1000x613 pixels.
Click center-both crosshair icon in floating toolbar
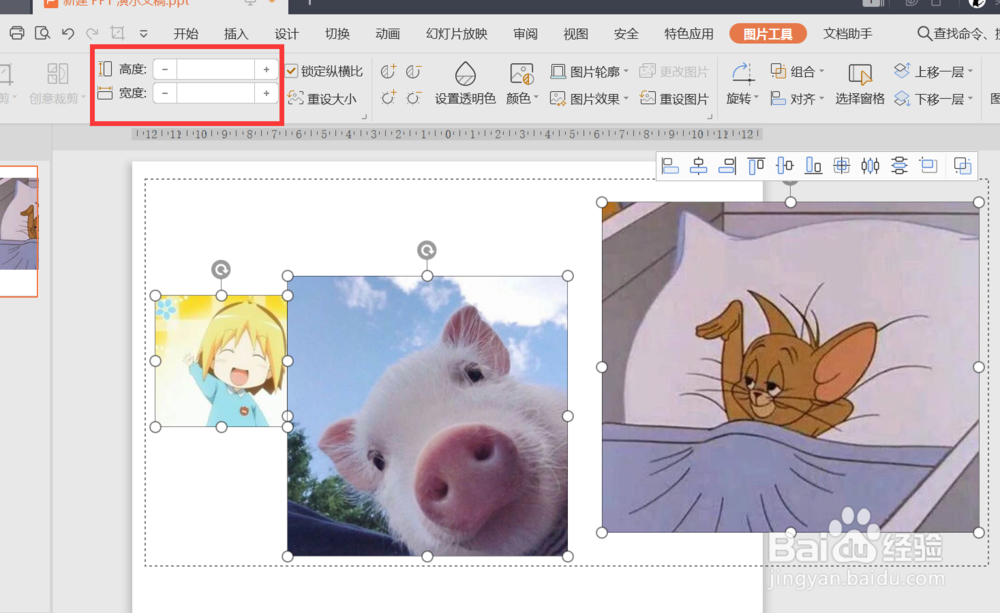pos(842,166)
